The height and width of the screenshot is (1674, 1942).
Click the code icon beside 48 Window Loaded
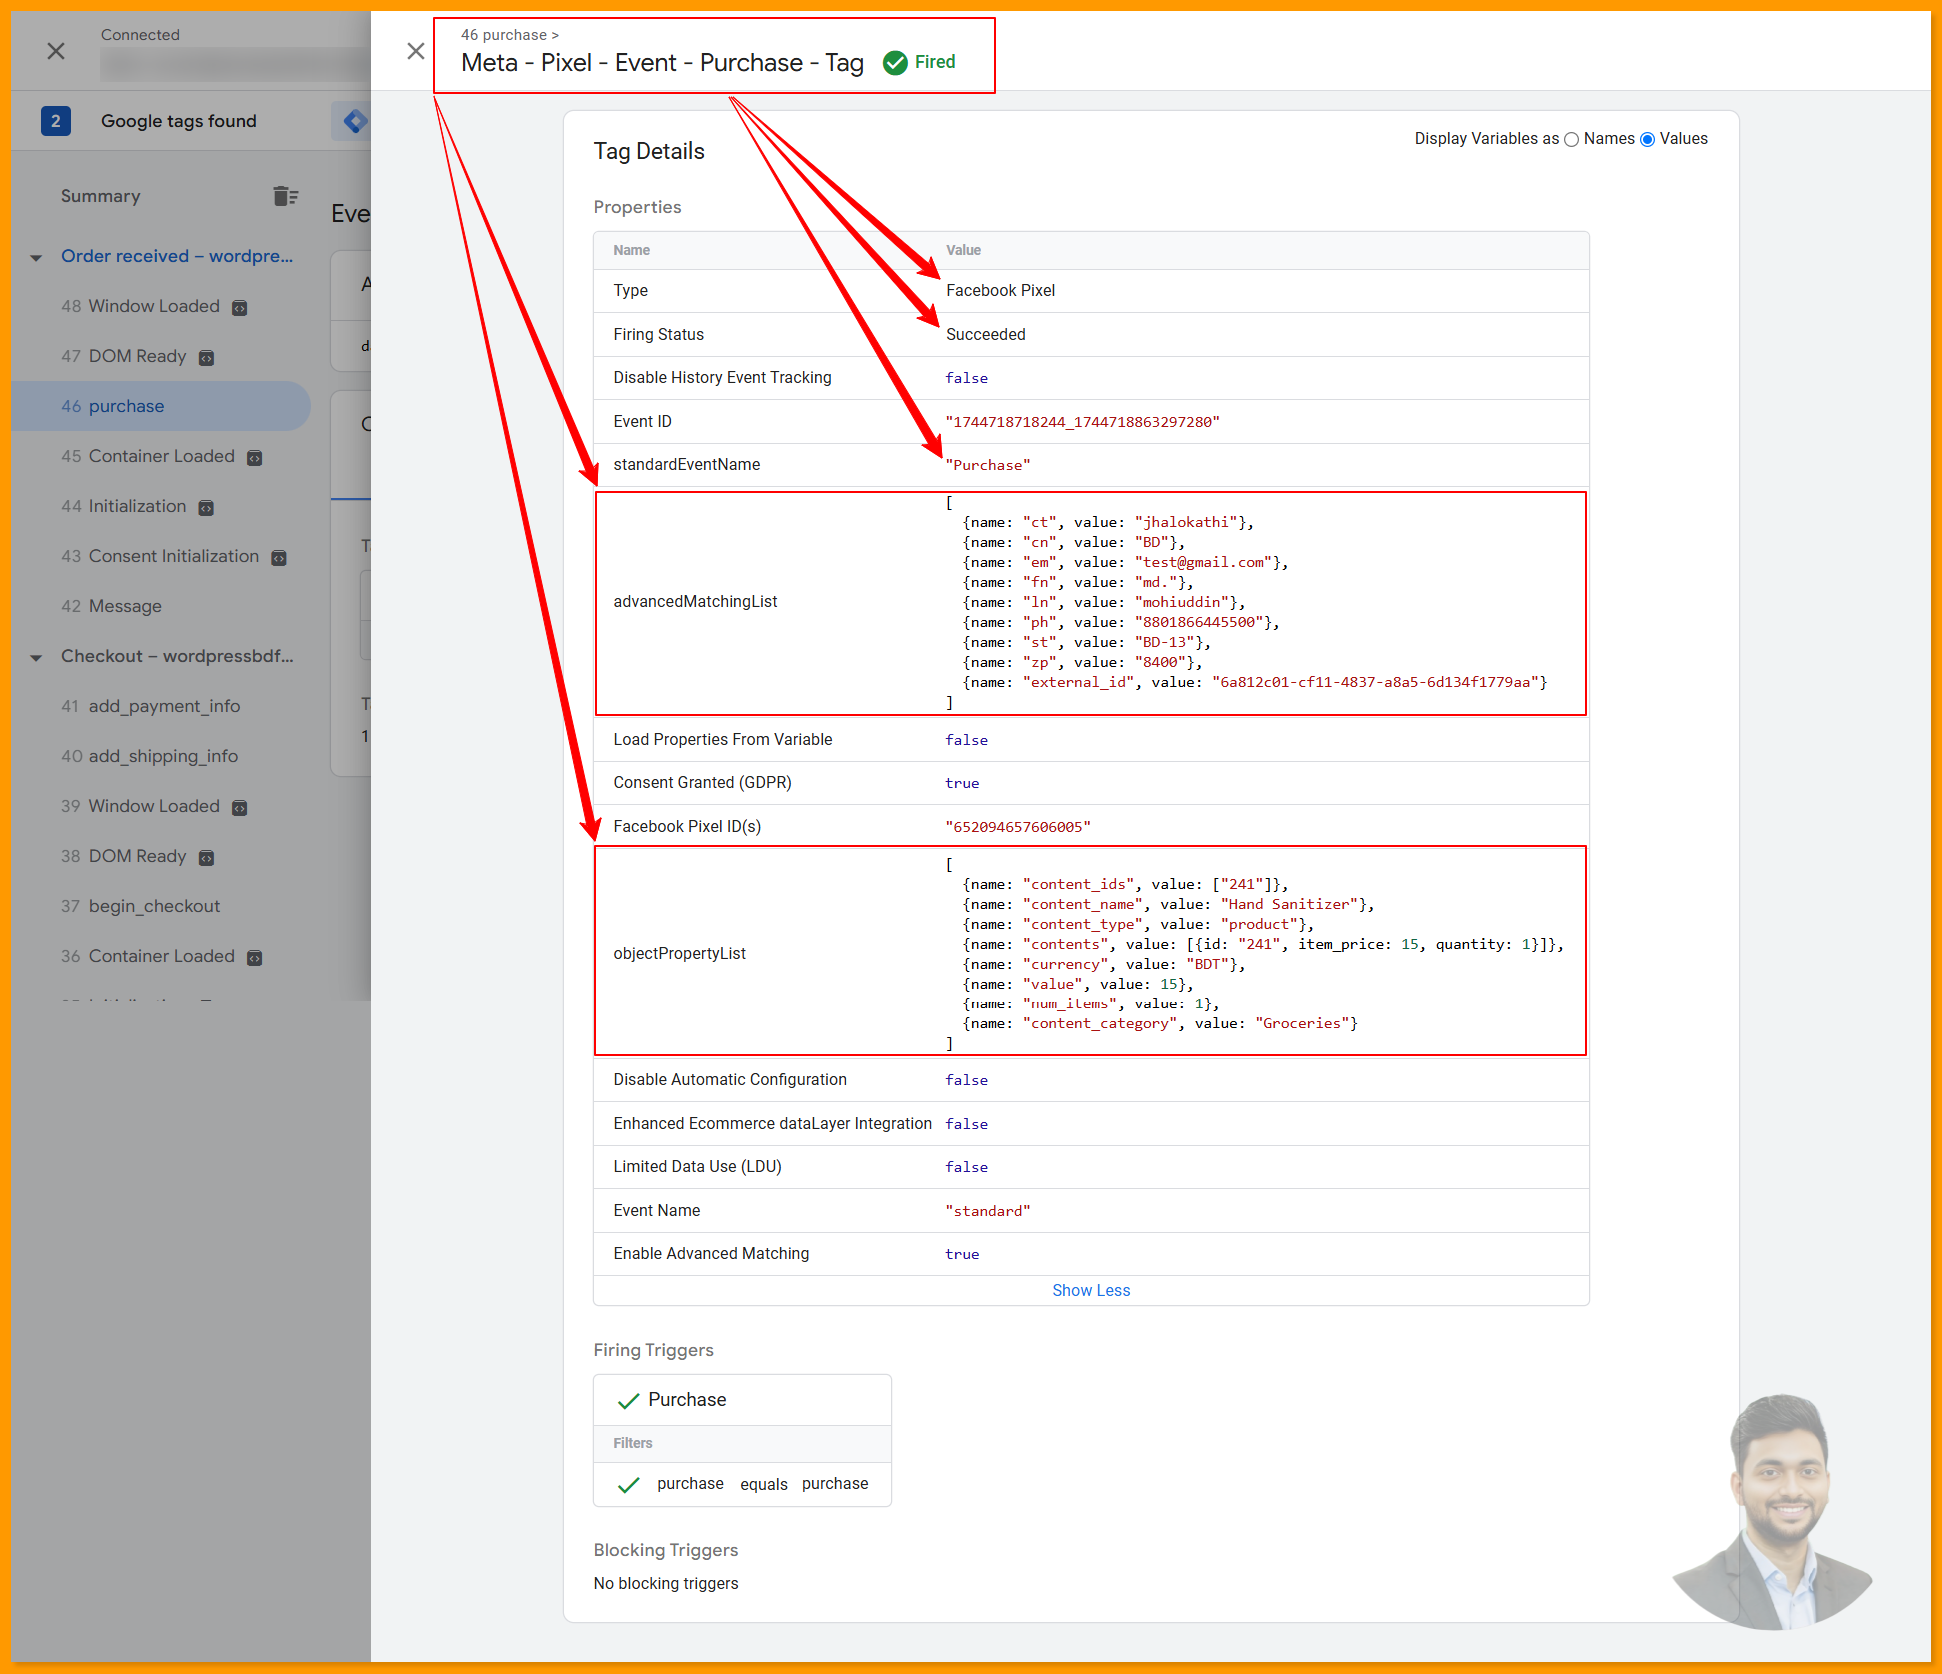(240, 308)
